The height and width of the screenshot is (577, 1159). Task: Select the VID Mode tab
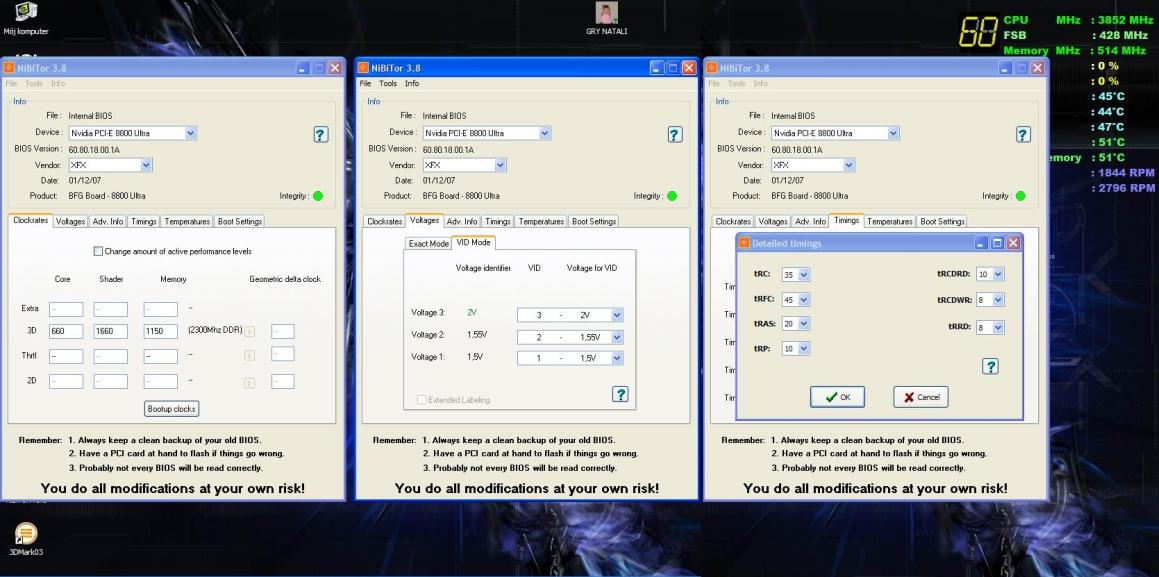pos(473,242)
